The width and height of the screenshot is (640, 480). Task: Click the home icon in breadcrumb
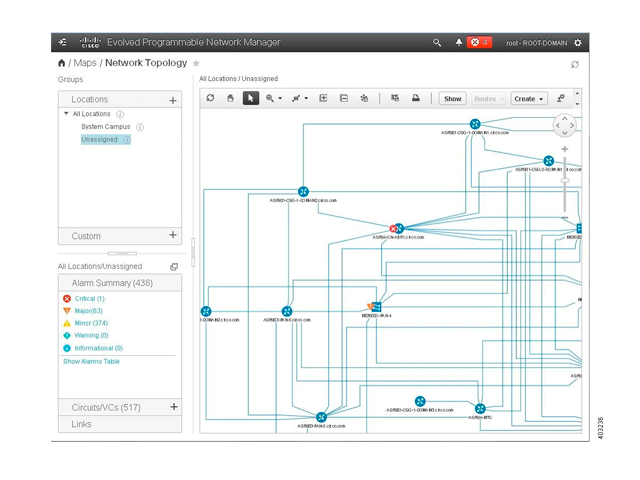62,63
